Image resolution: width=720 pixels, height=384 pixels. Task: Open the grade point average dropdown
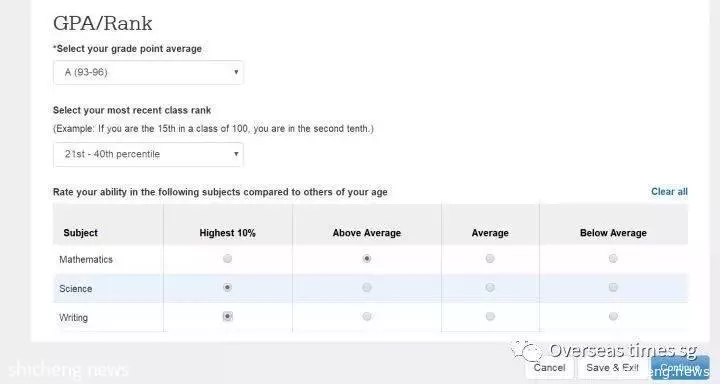tap(148, 73)
